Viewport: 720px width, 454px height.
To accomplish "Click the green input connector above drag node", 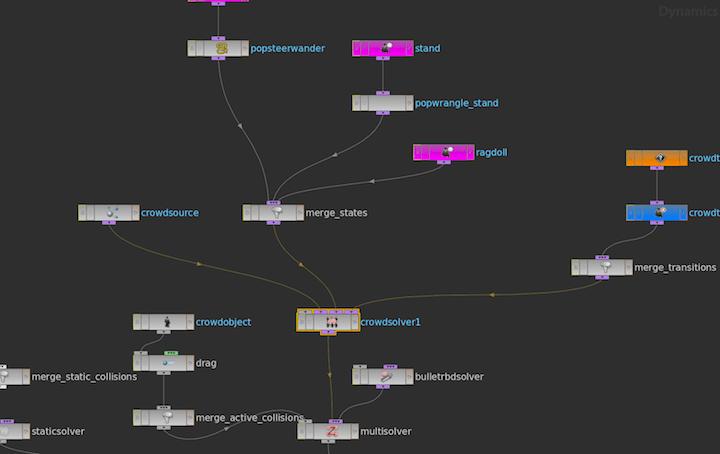I will click(x=170, y=353).
